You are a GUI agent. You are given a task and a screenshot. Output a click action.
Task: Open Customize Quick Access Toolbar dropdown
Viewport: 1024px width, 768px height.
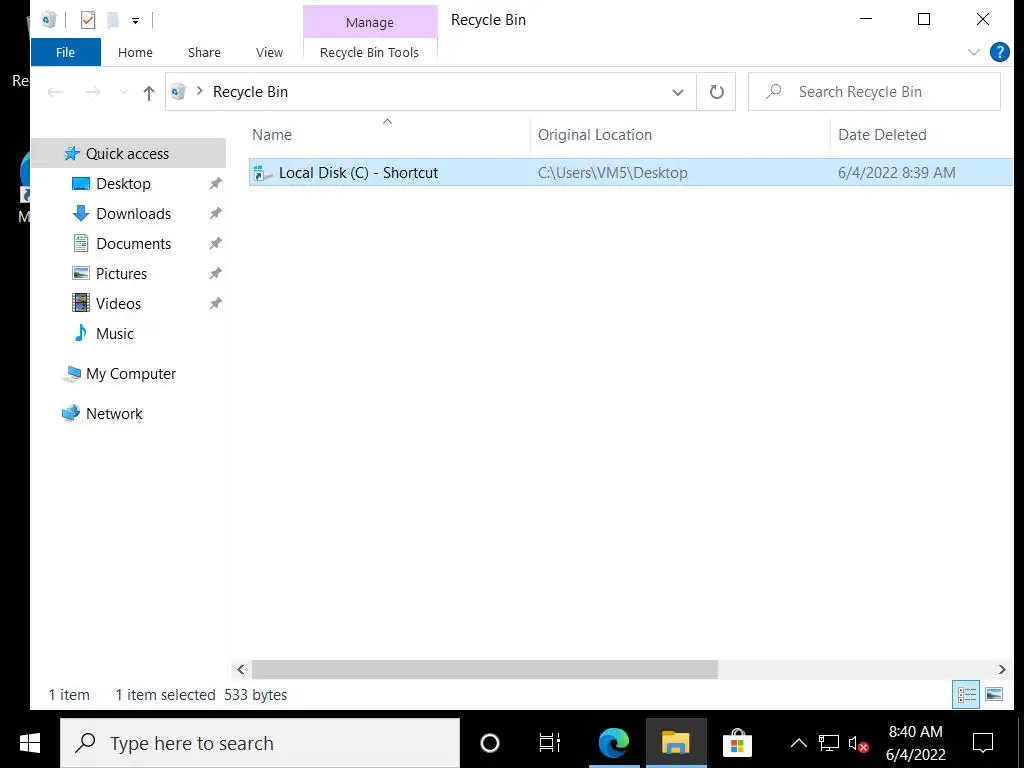pyautogui.click(x=135, y=21)
